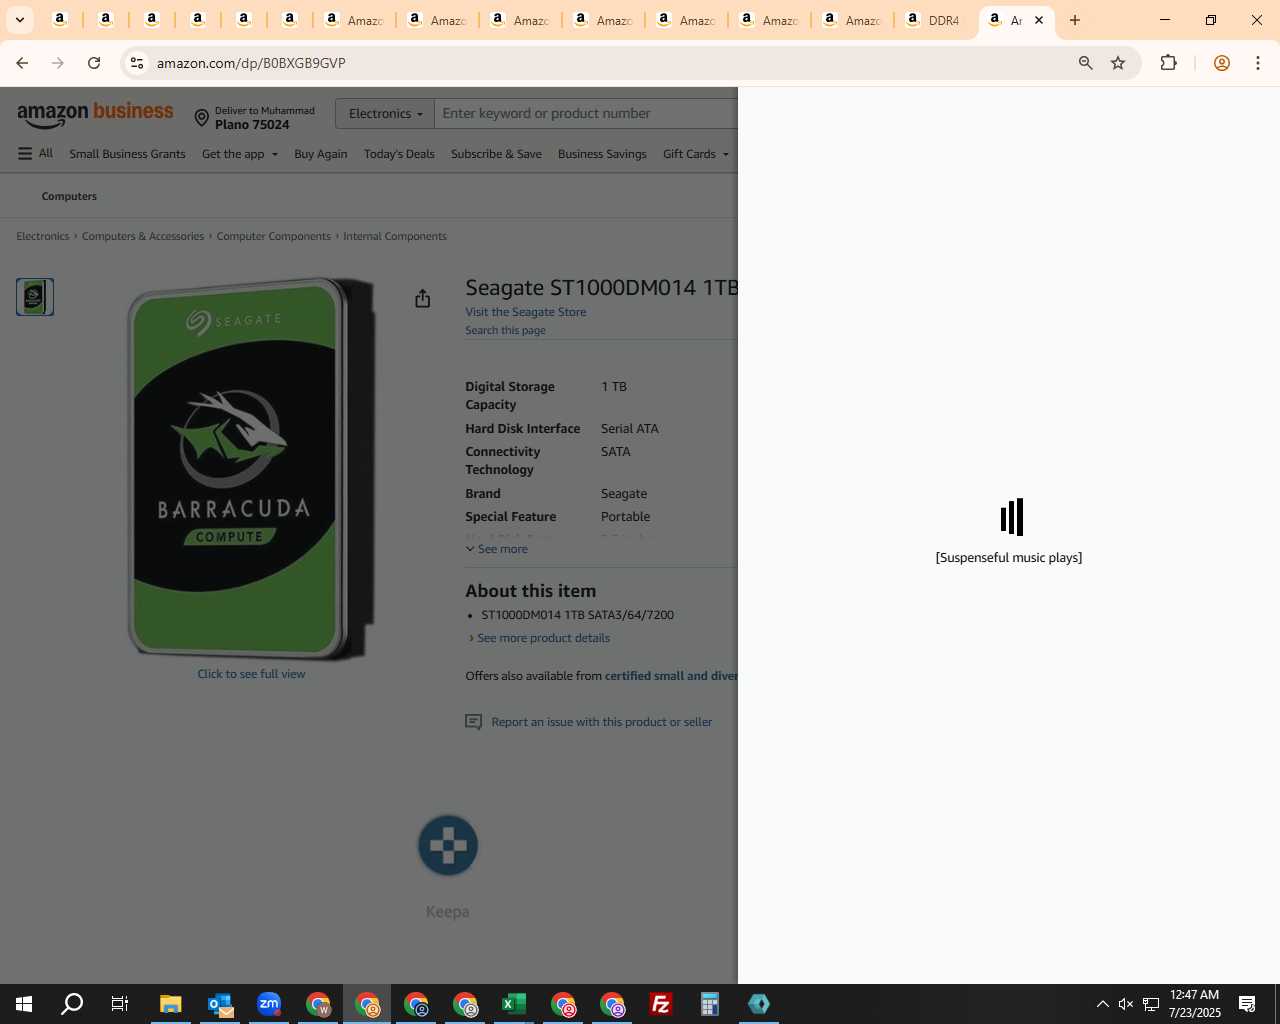Open the Chrome three-dot menu
Viewport: 1280px width, 1024px height.
click(x=1258, y=63)
